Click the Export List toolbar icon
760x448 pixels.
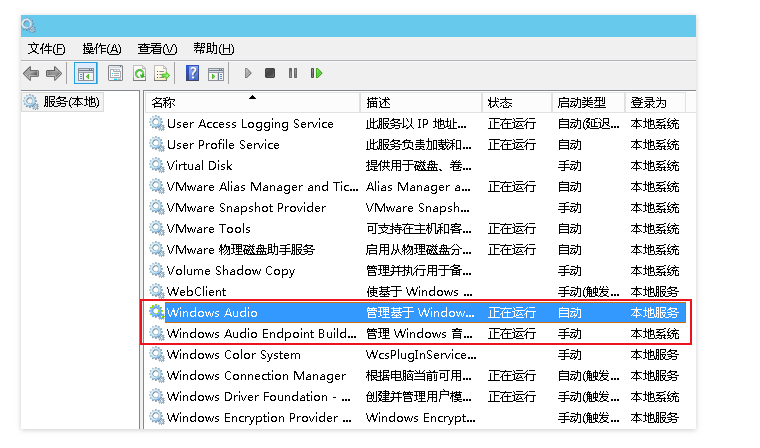pos(162,74)
